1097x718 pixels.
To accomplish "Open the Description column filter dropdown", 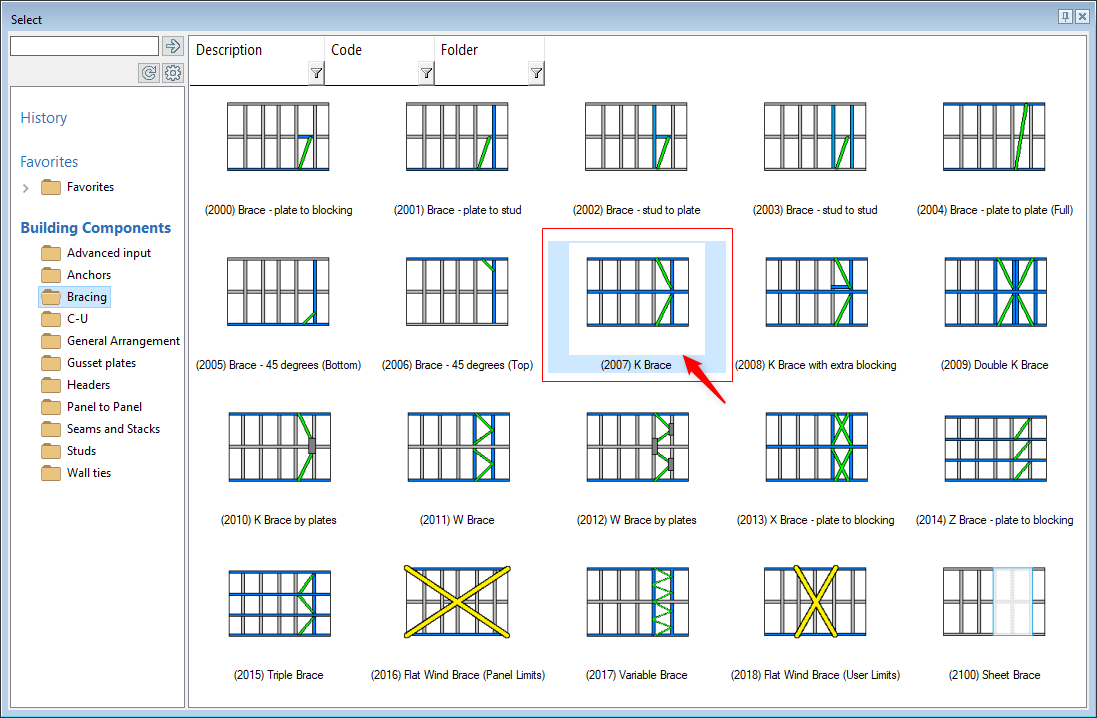I will (x=316, y=73).
